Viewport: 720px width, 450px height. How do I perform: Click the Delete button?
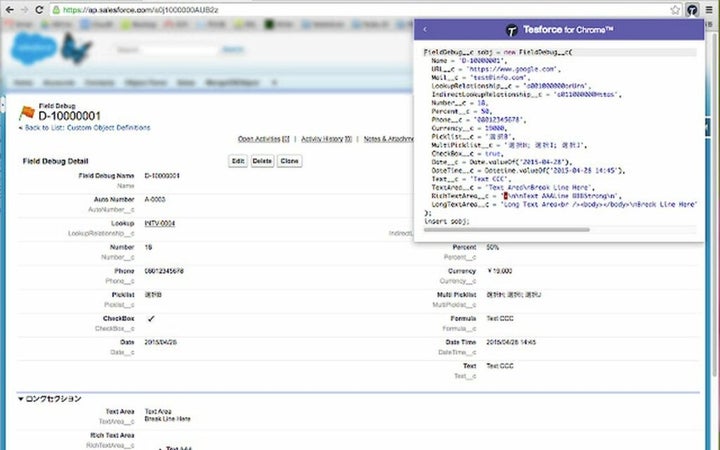pos(262,160)
